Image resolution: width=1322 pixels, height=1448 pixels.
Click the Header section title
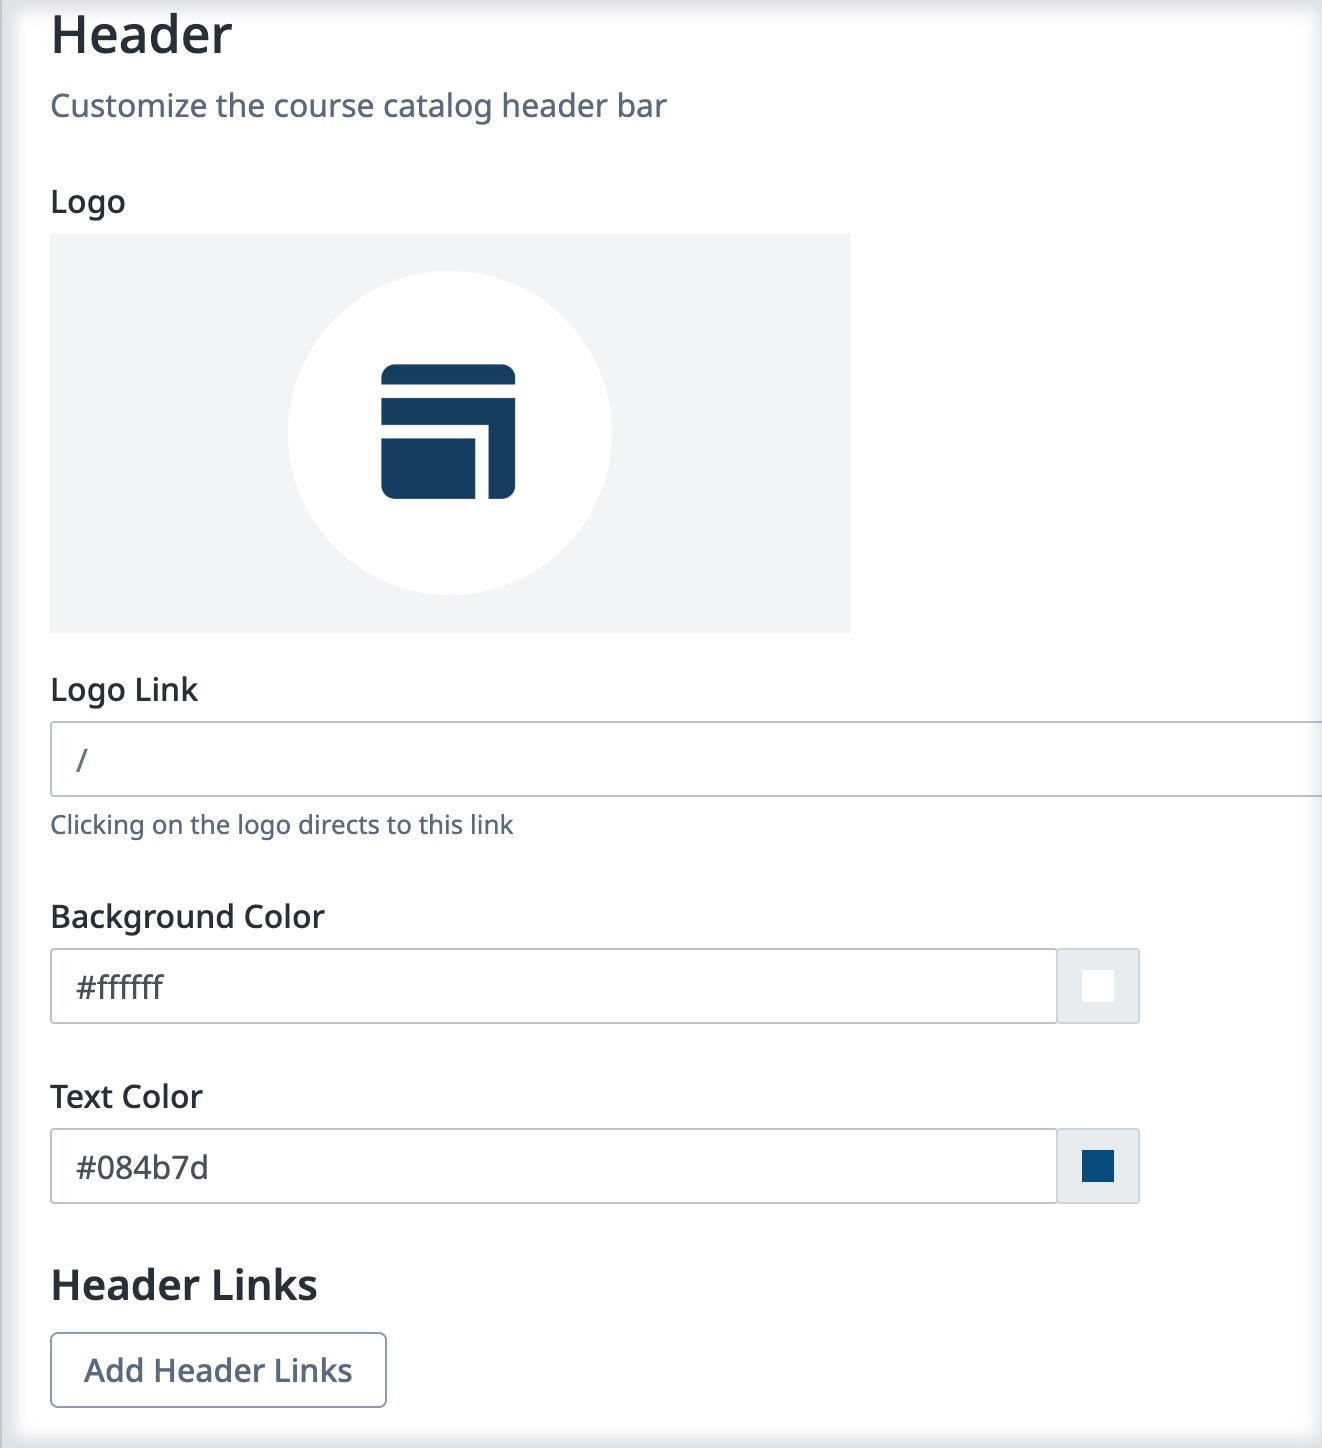(x=141, y=35)
